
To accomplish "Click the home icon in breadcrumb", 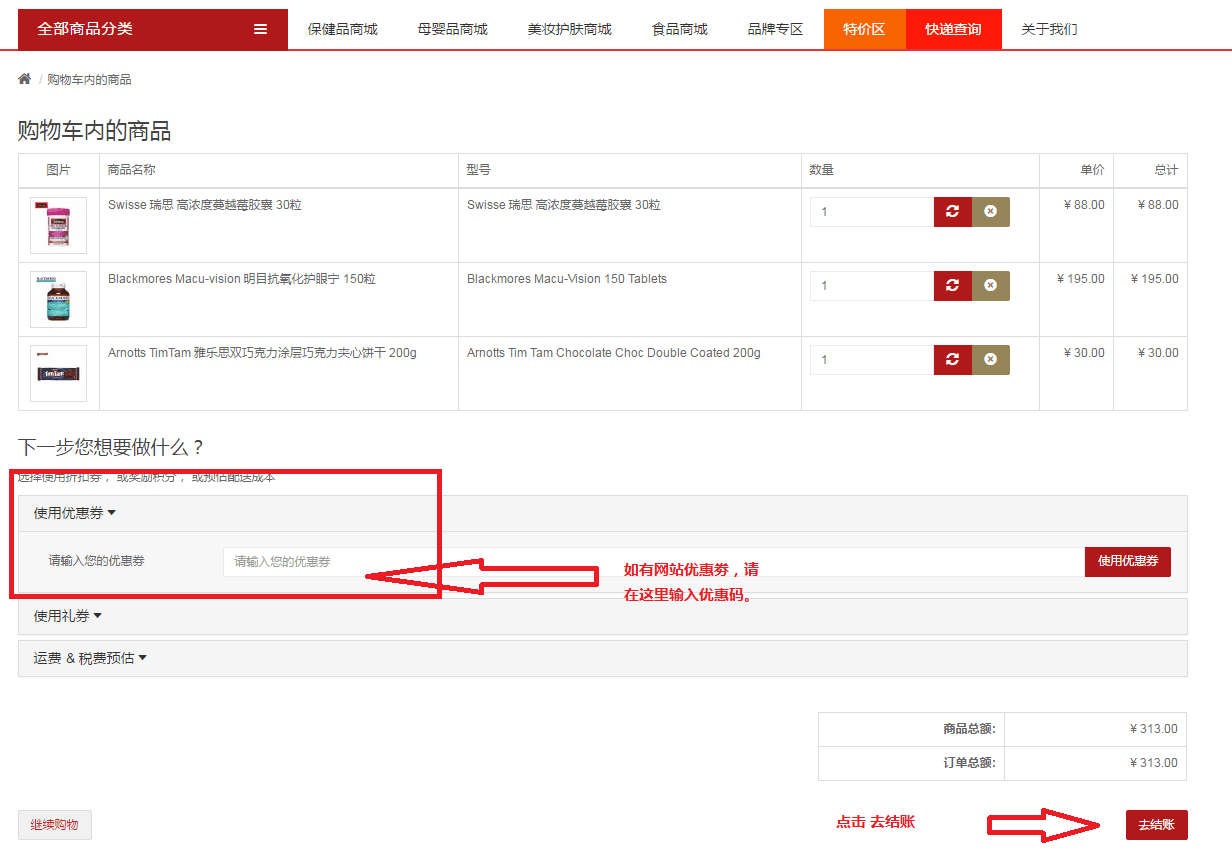I will point(25,79).
